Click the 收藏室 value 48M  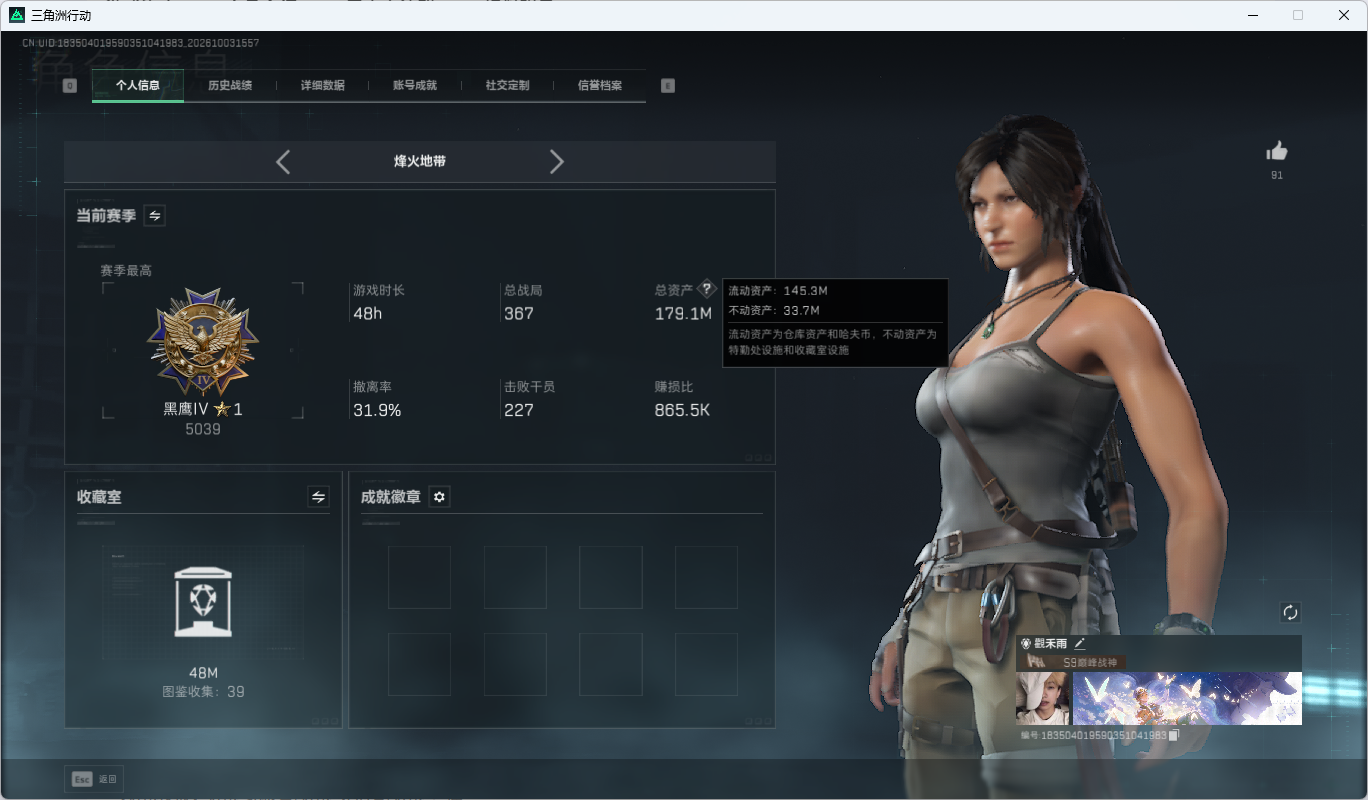point(203,672)
